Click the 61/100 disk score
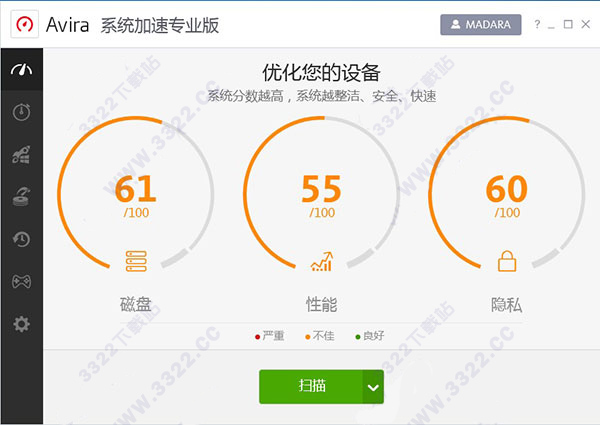Image resolution: width=600 pixels, height=425 pixels. [136, 195]
